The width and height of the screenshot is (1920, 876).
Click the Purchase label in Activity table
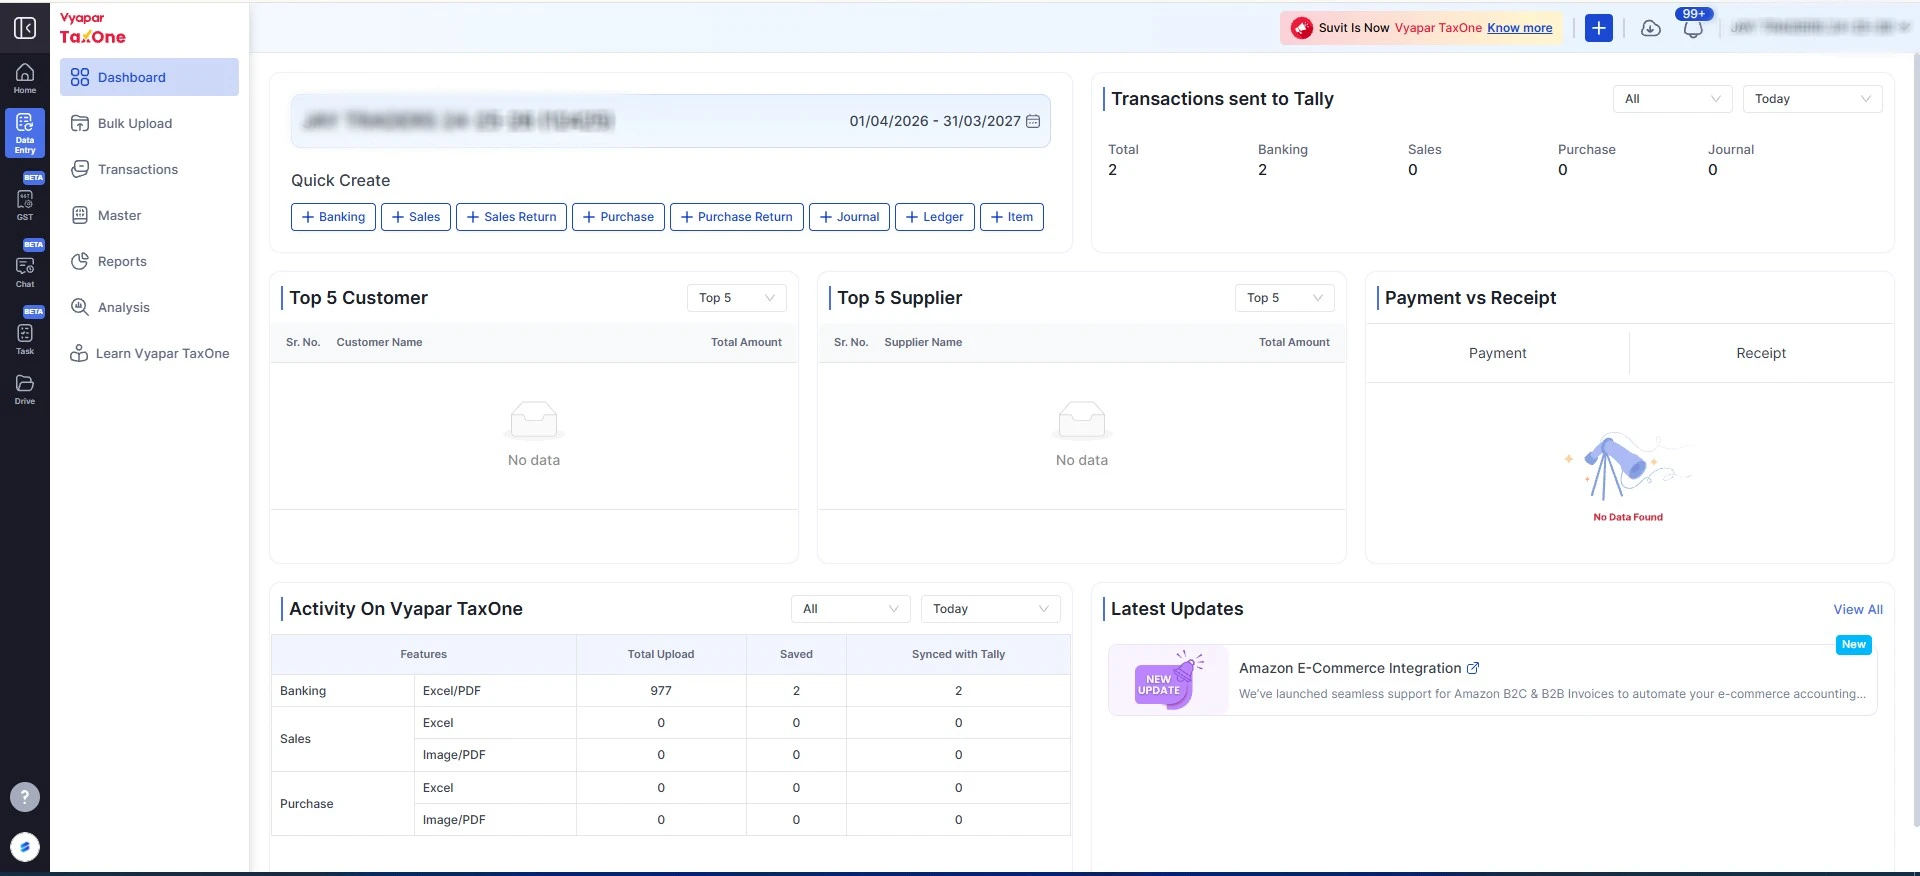pos(307,804)
